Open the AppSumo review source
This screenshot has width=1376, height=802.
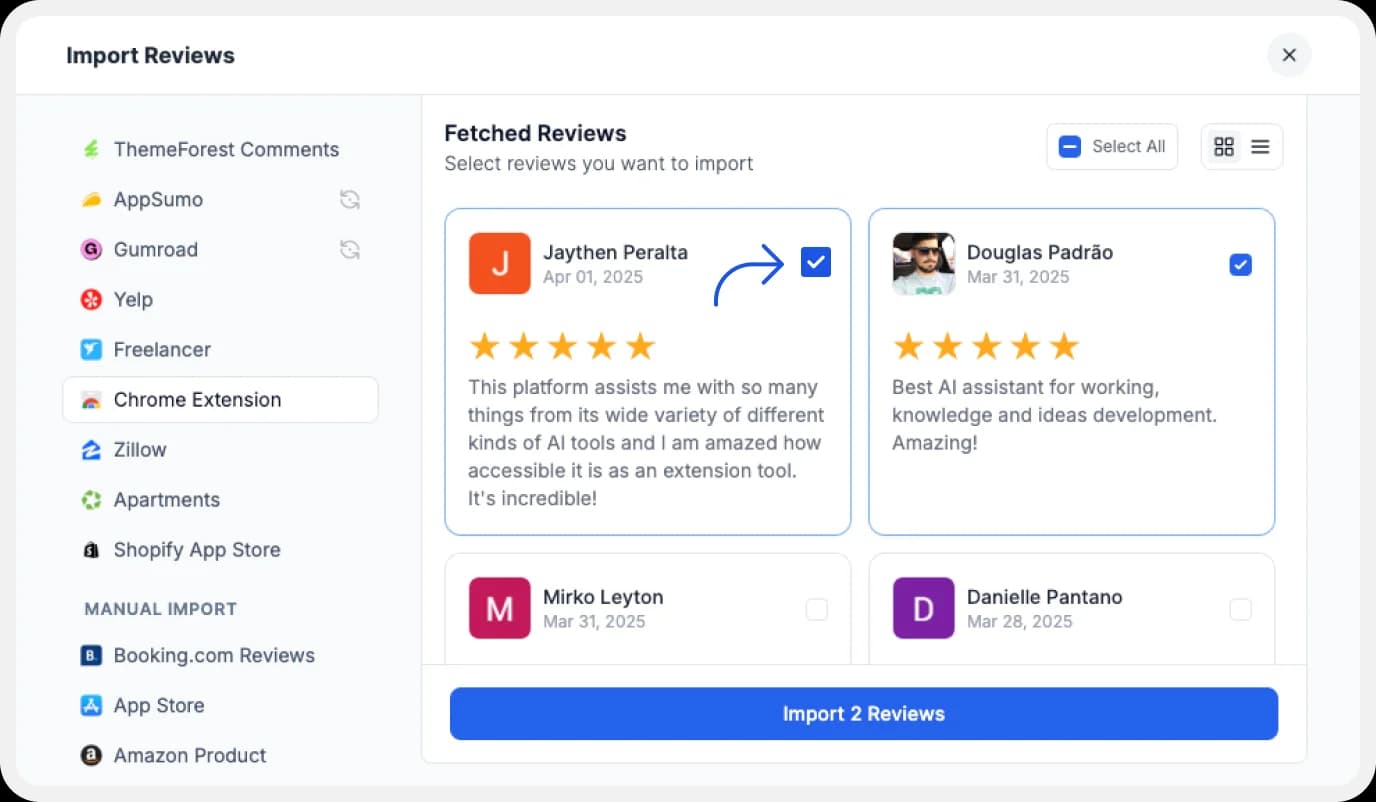click(x=157, y=199)
